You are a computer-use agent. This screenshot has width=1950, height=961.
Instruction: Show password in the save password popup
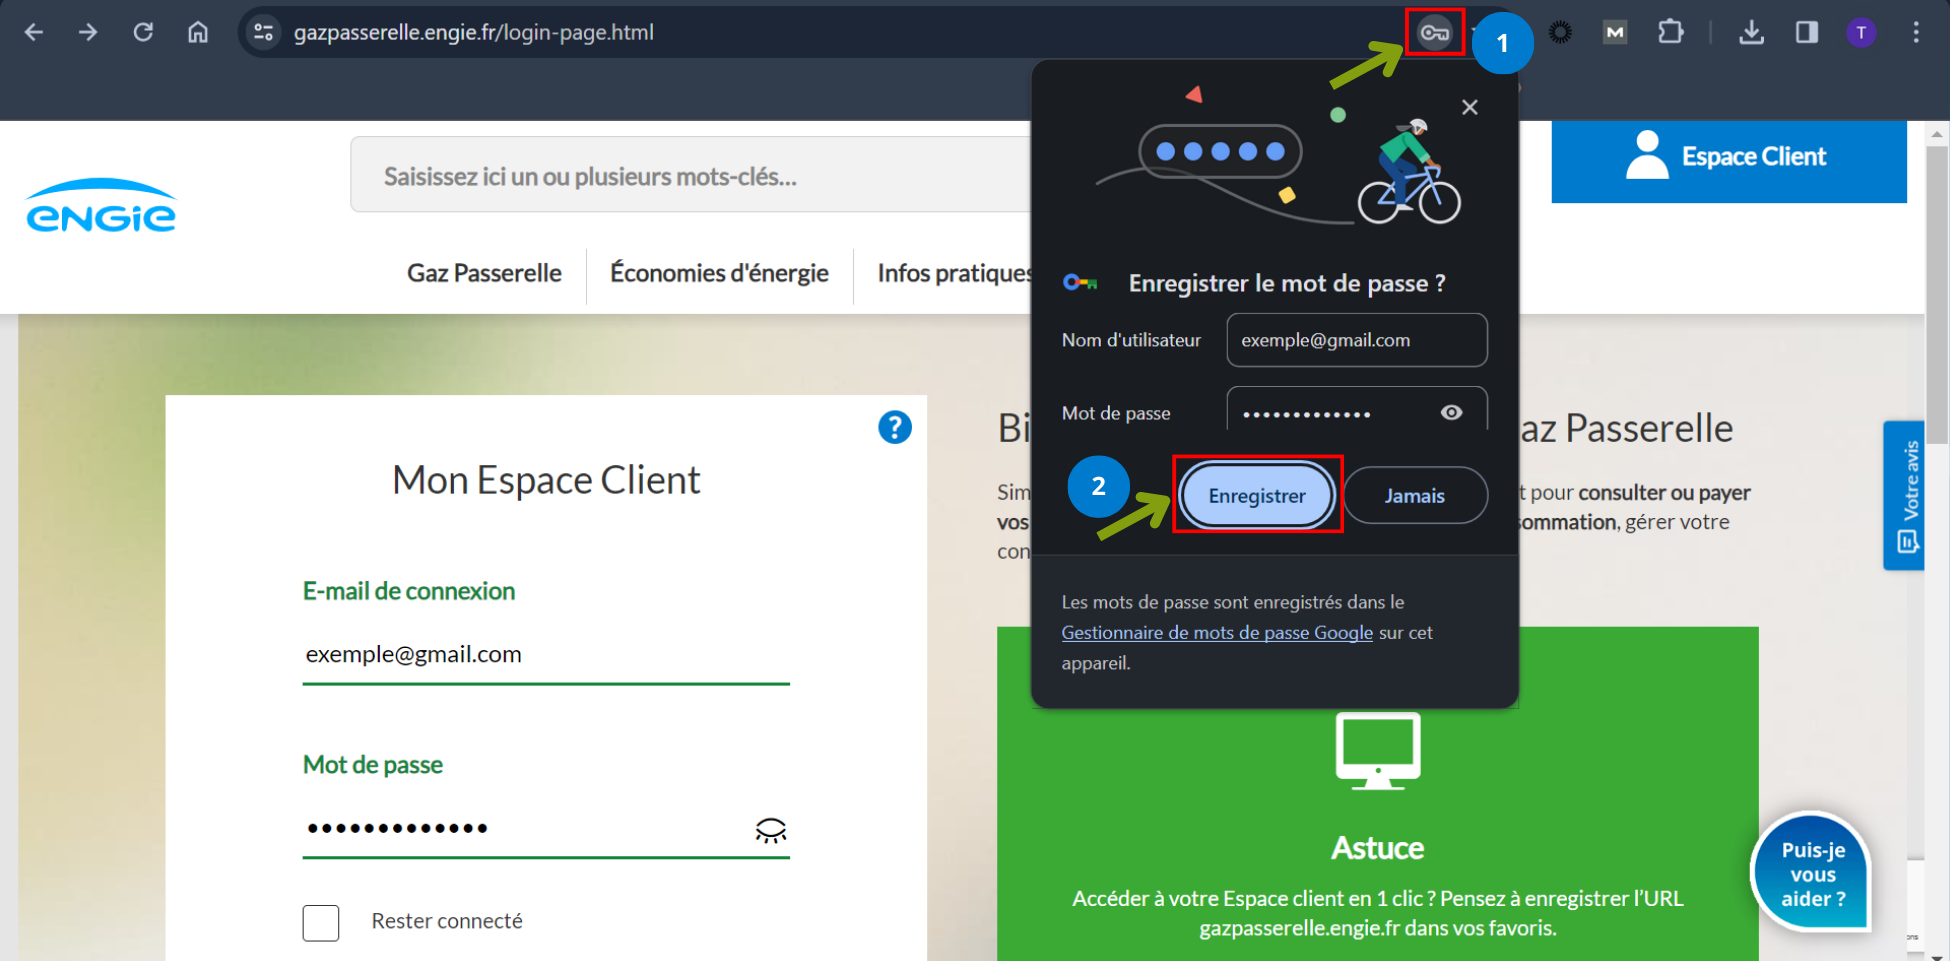[1451, 413]
